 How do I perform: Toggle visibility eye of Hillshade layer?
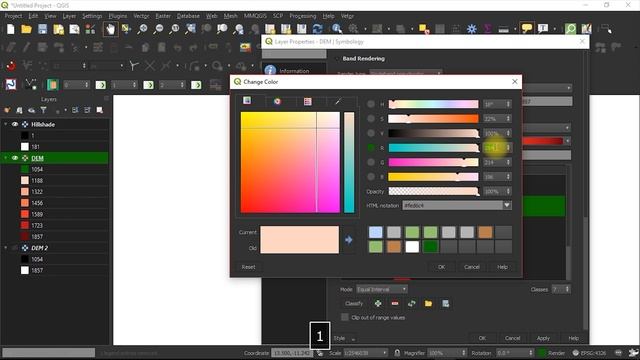tap(15, 124)
